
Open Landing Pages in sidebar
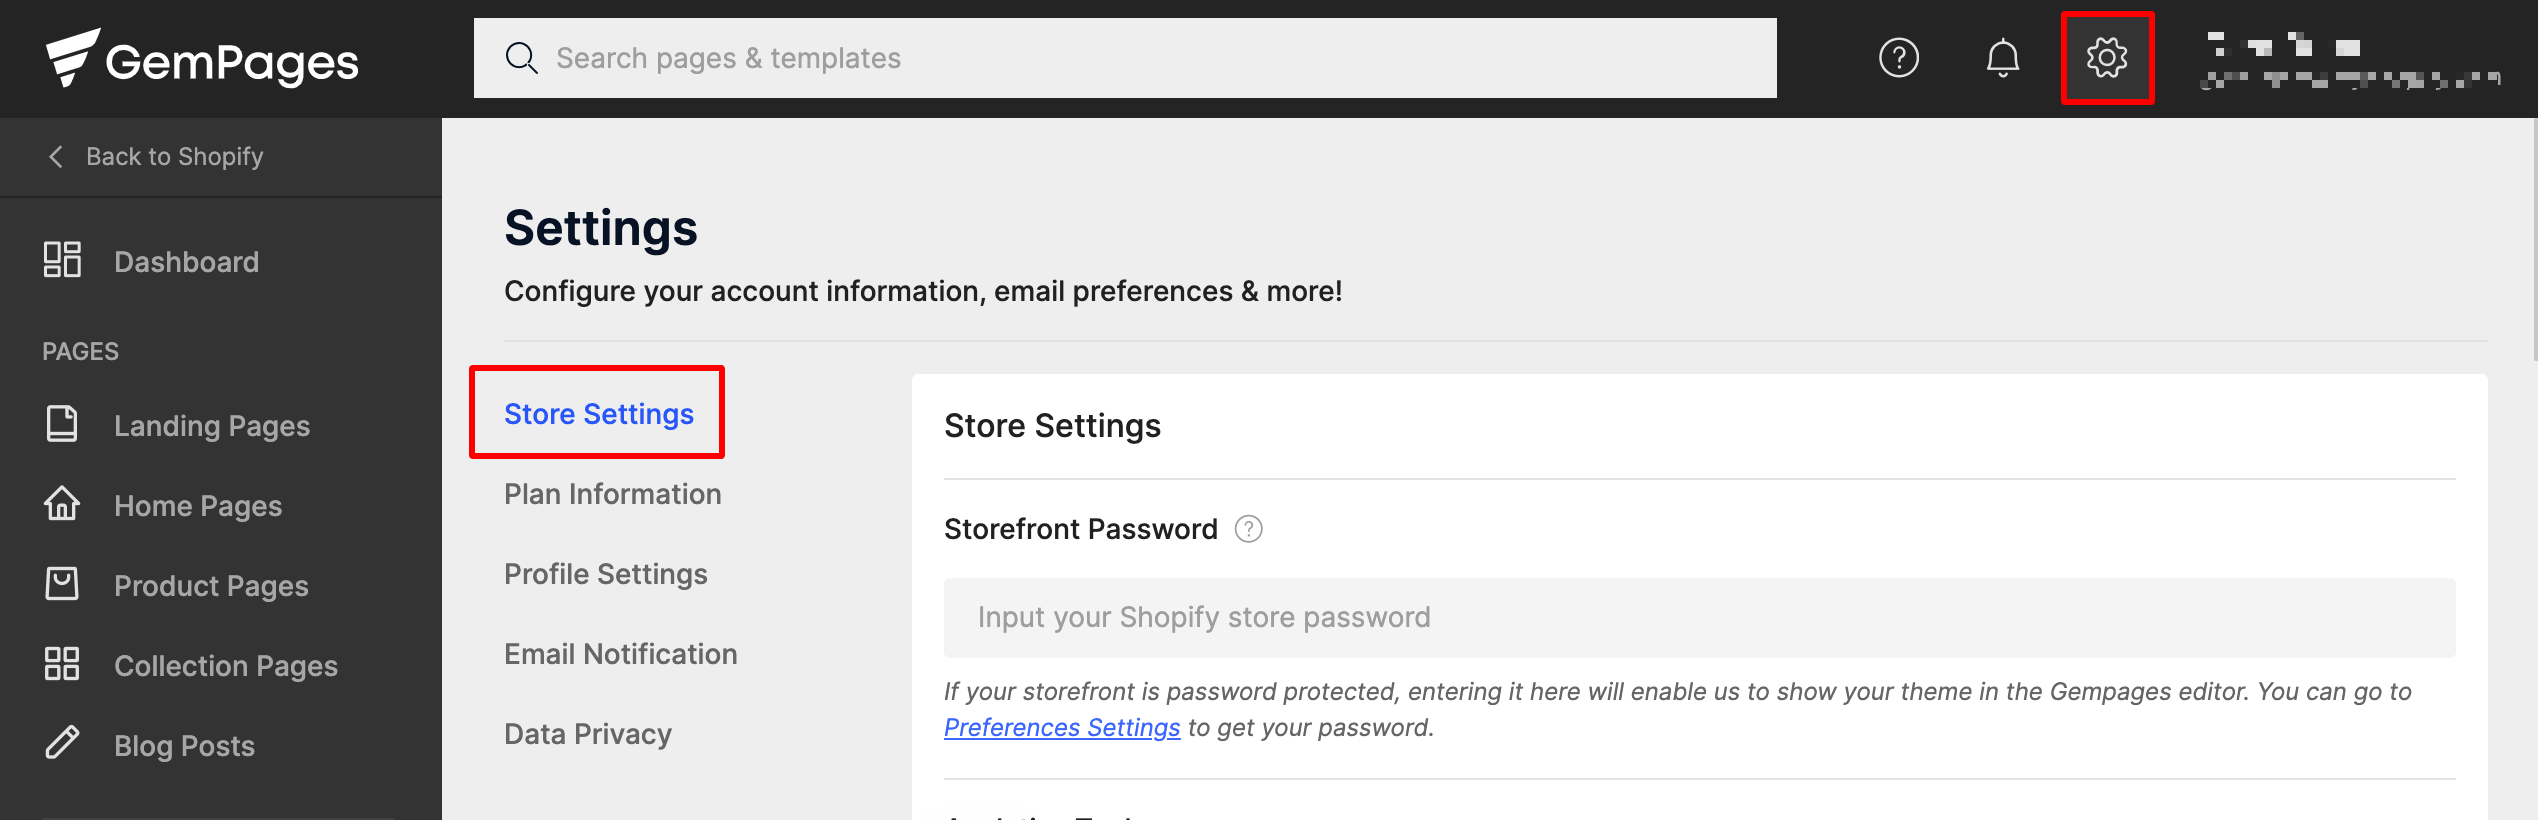(x=212, y=426)
